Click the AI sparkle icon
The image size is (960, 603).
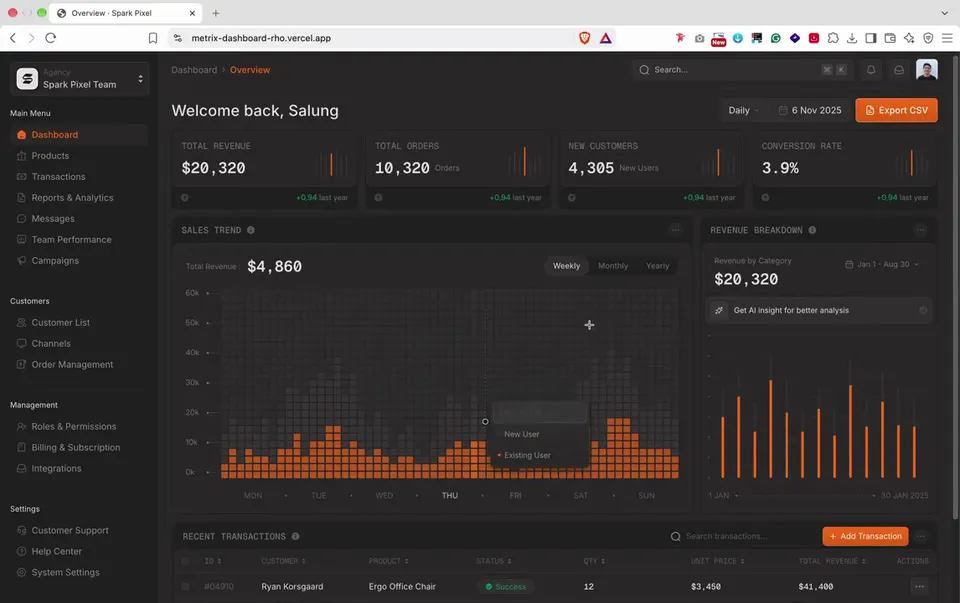719,310
